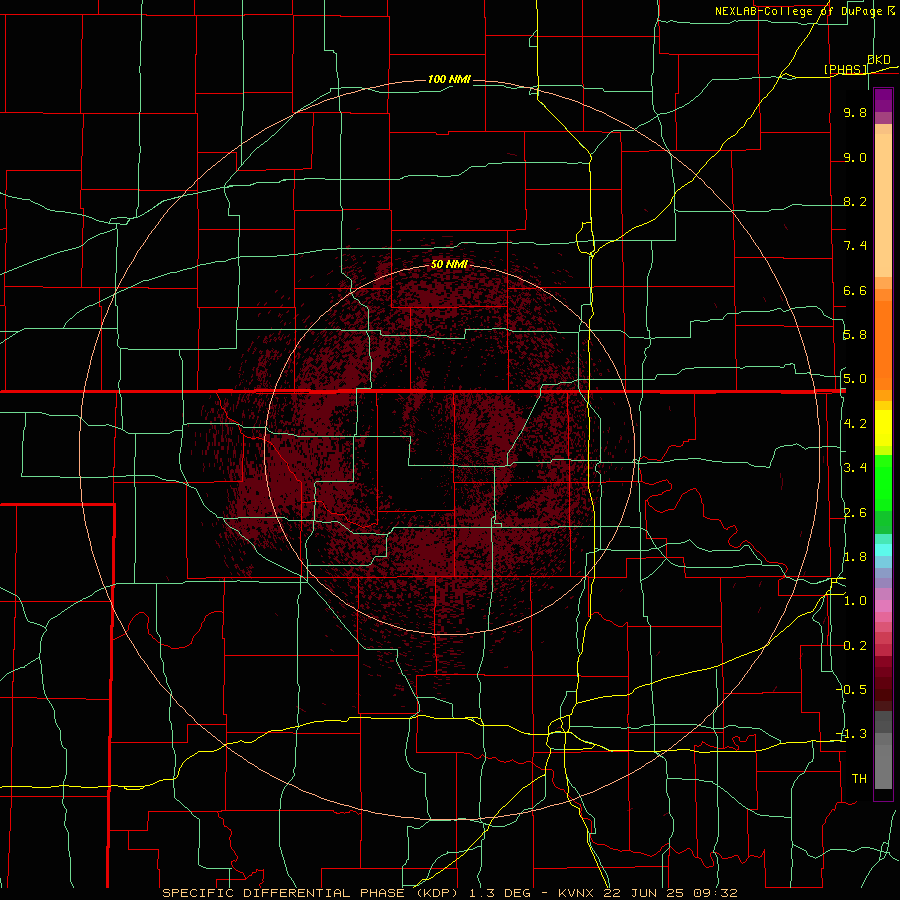900x900 pixels.
Task: Select the 1.0 scale value
Action: pos(855,601)
